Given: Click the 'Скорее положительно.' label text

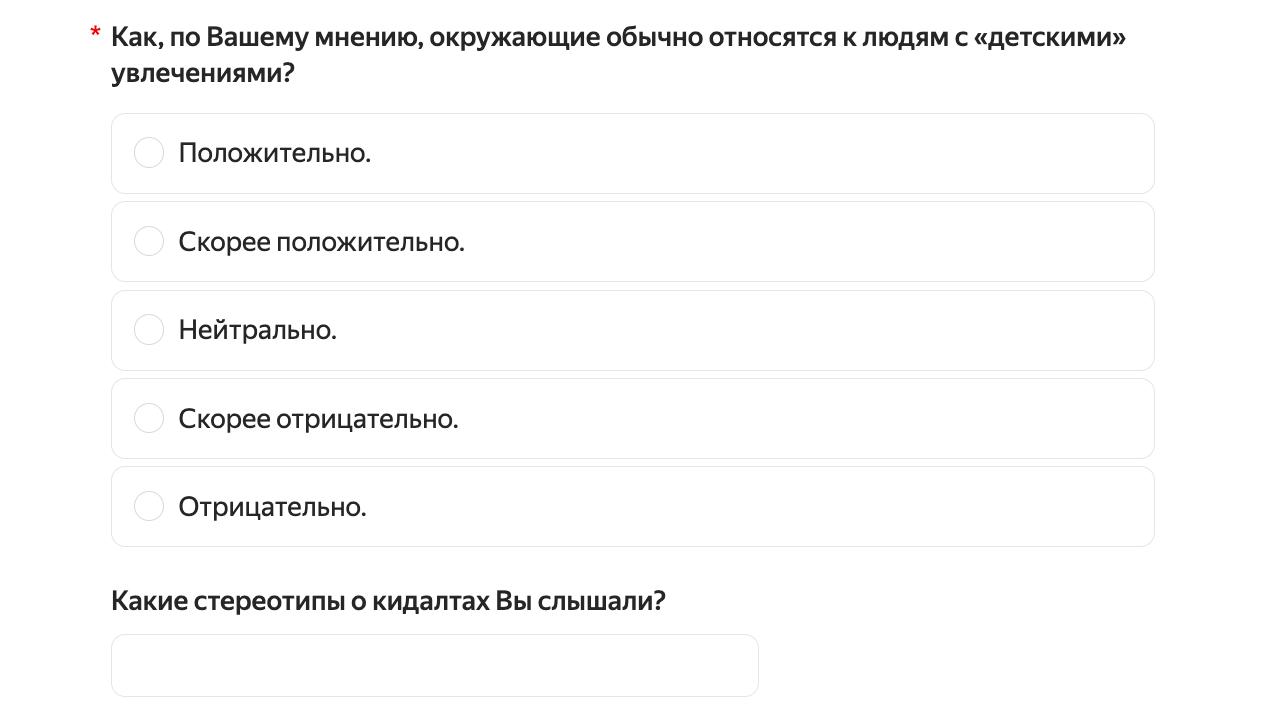Looking at the screenshot, I should point(322,242).
